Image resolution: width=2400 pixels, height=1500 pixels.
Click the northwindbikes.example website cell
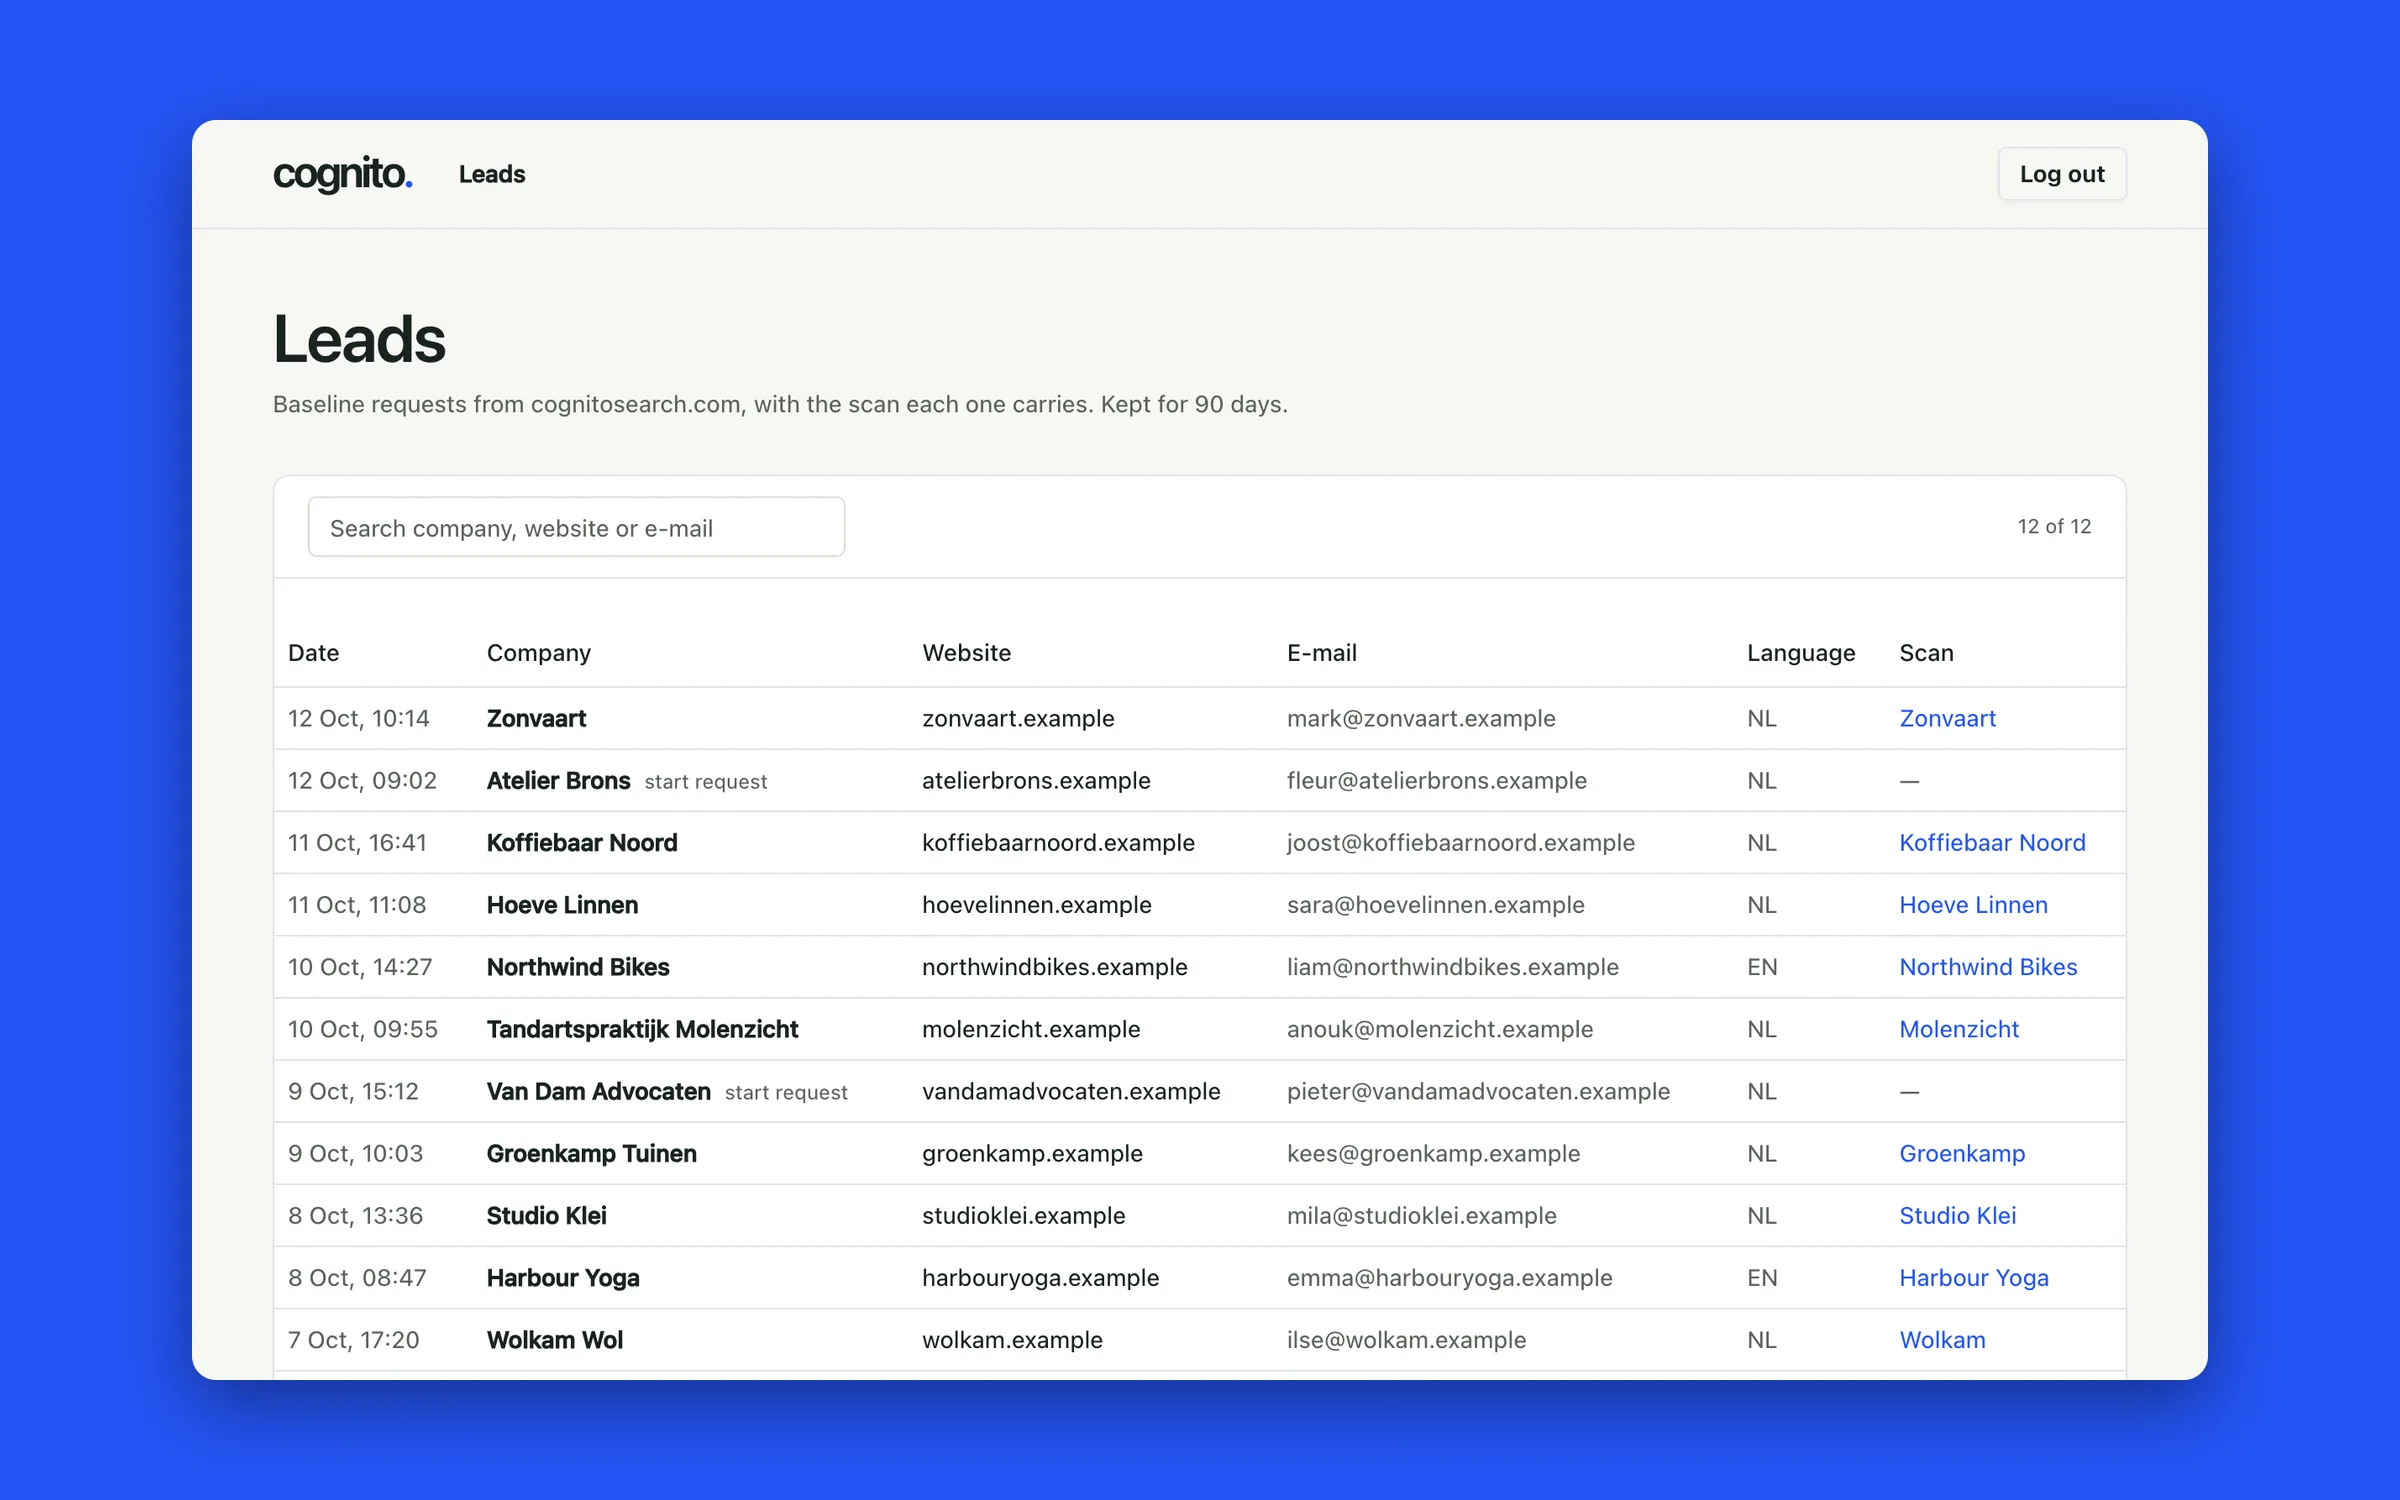coord(1054,966)
